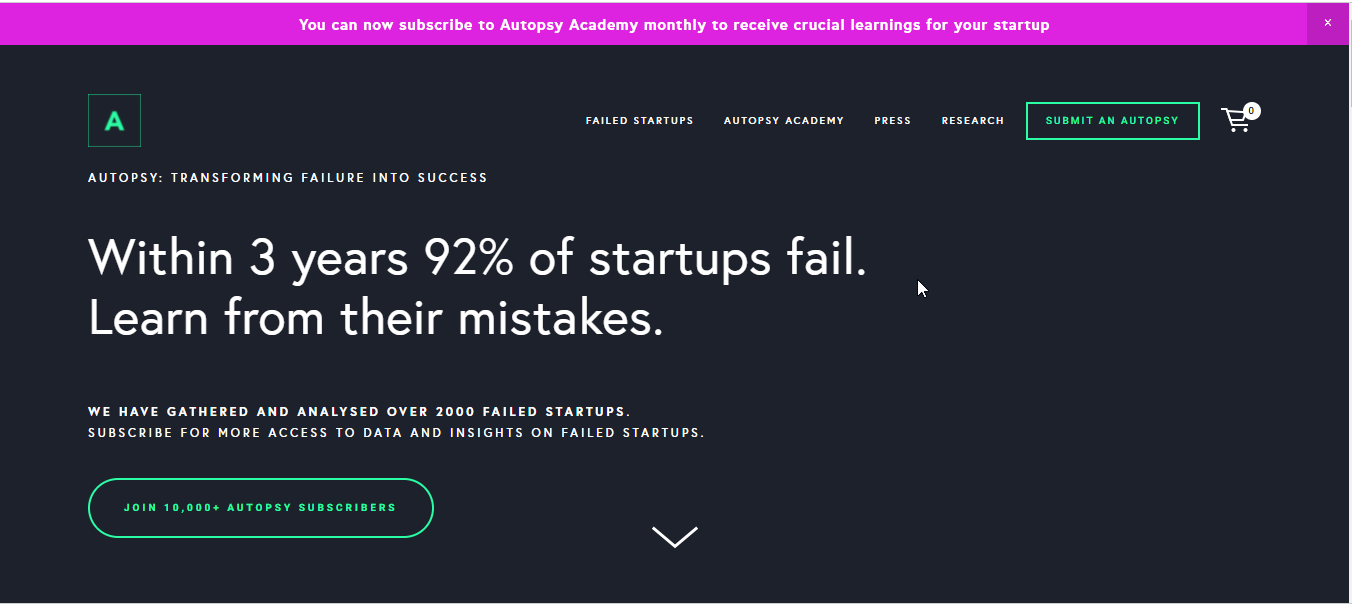Image resolution: width=1352 pixels, height=606 pixels.
Task: Click the SUBSCRIBE FOR MORE ACCESS text
Action: [395, 432]
